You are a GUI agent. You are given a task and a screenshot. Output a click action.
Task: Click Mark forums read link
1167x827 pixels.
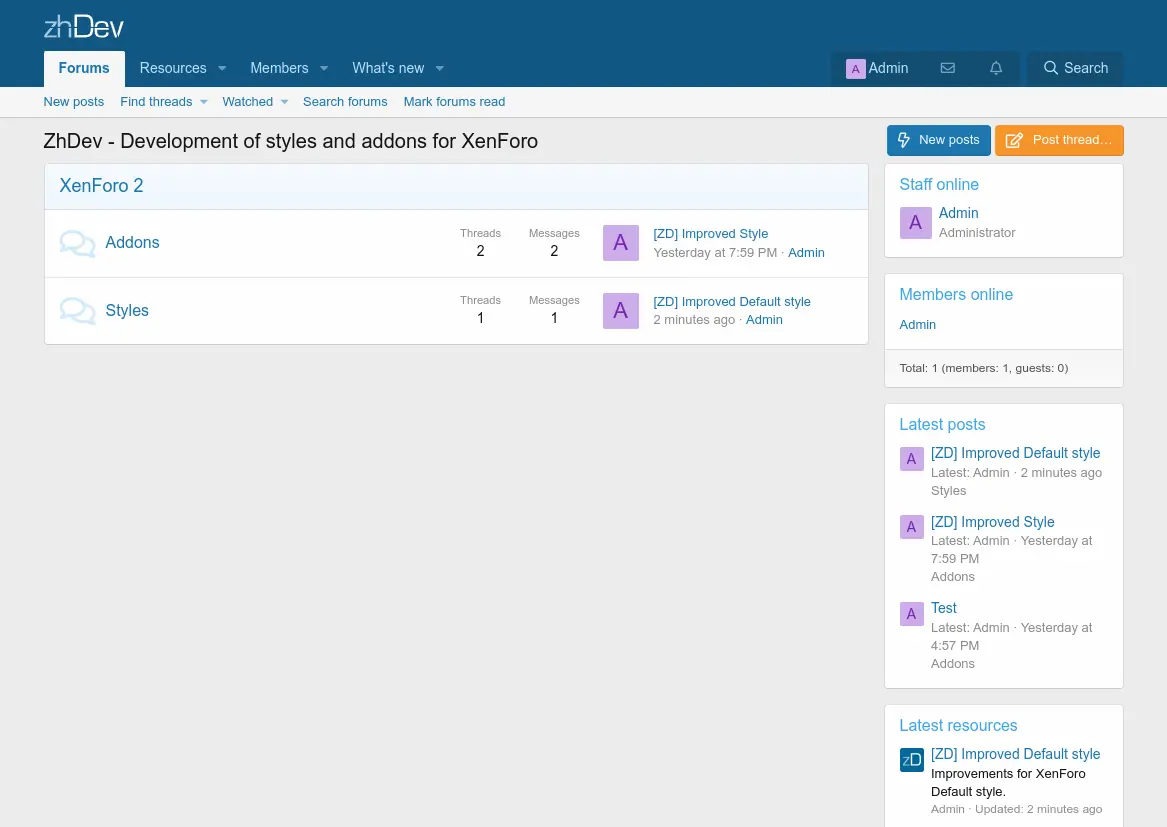(454, 102)
